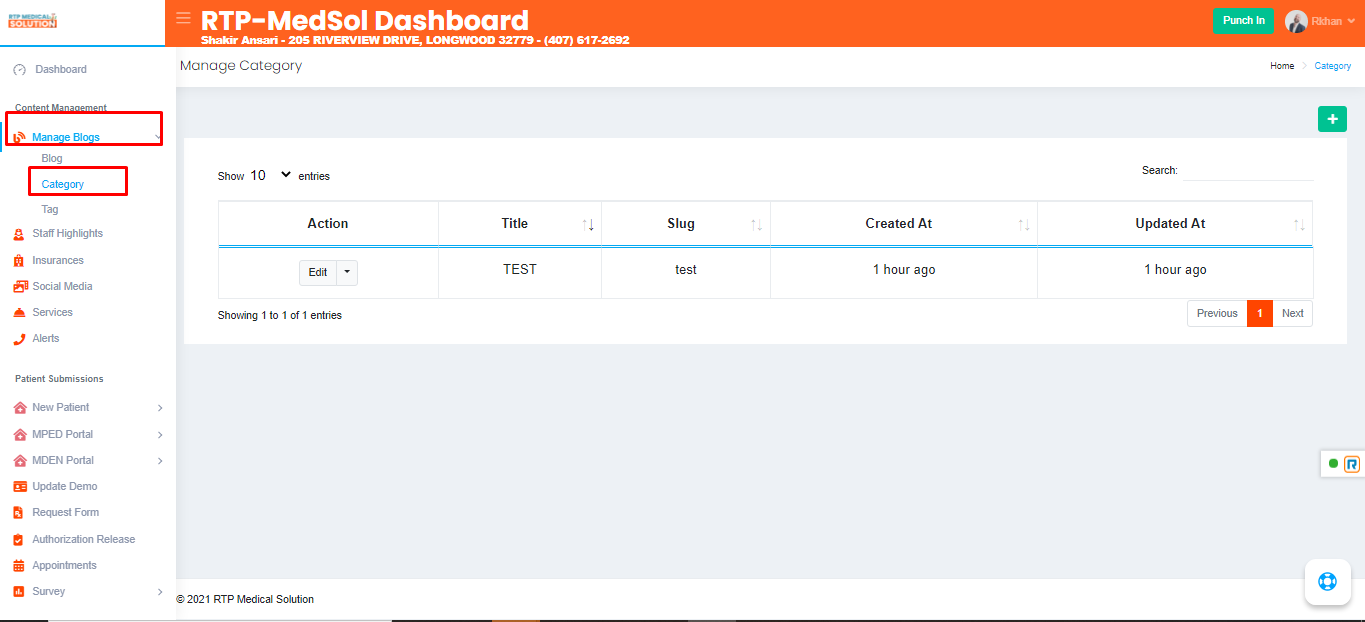1365x622 pixels.
Task: Sort table by Slug column arrows
Action: click(x=757, y=225)
